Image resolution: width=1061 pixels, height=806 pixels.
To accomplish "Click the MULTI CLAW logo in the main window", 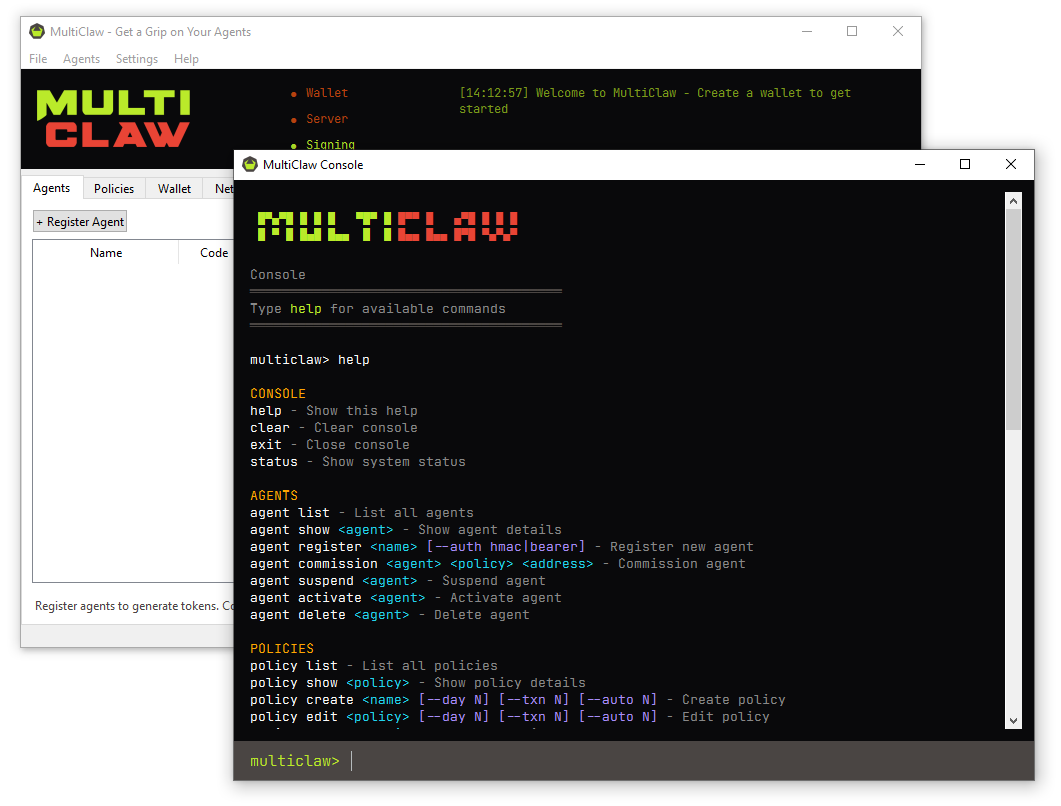I will [x=112, y=118].
